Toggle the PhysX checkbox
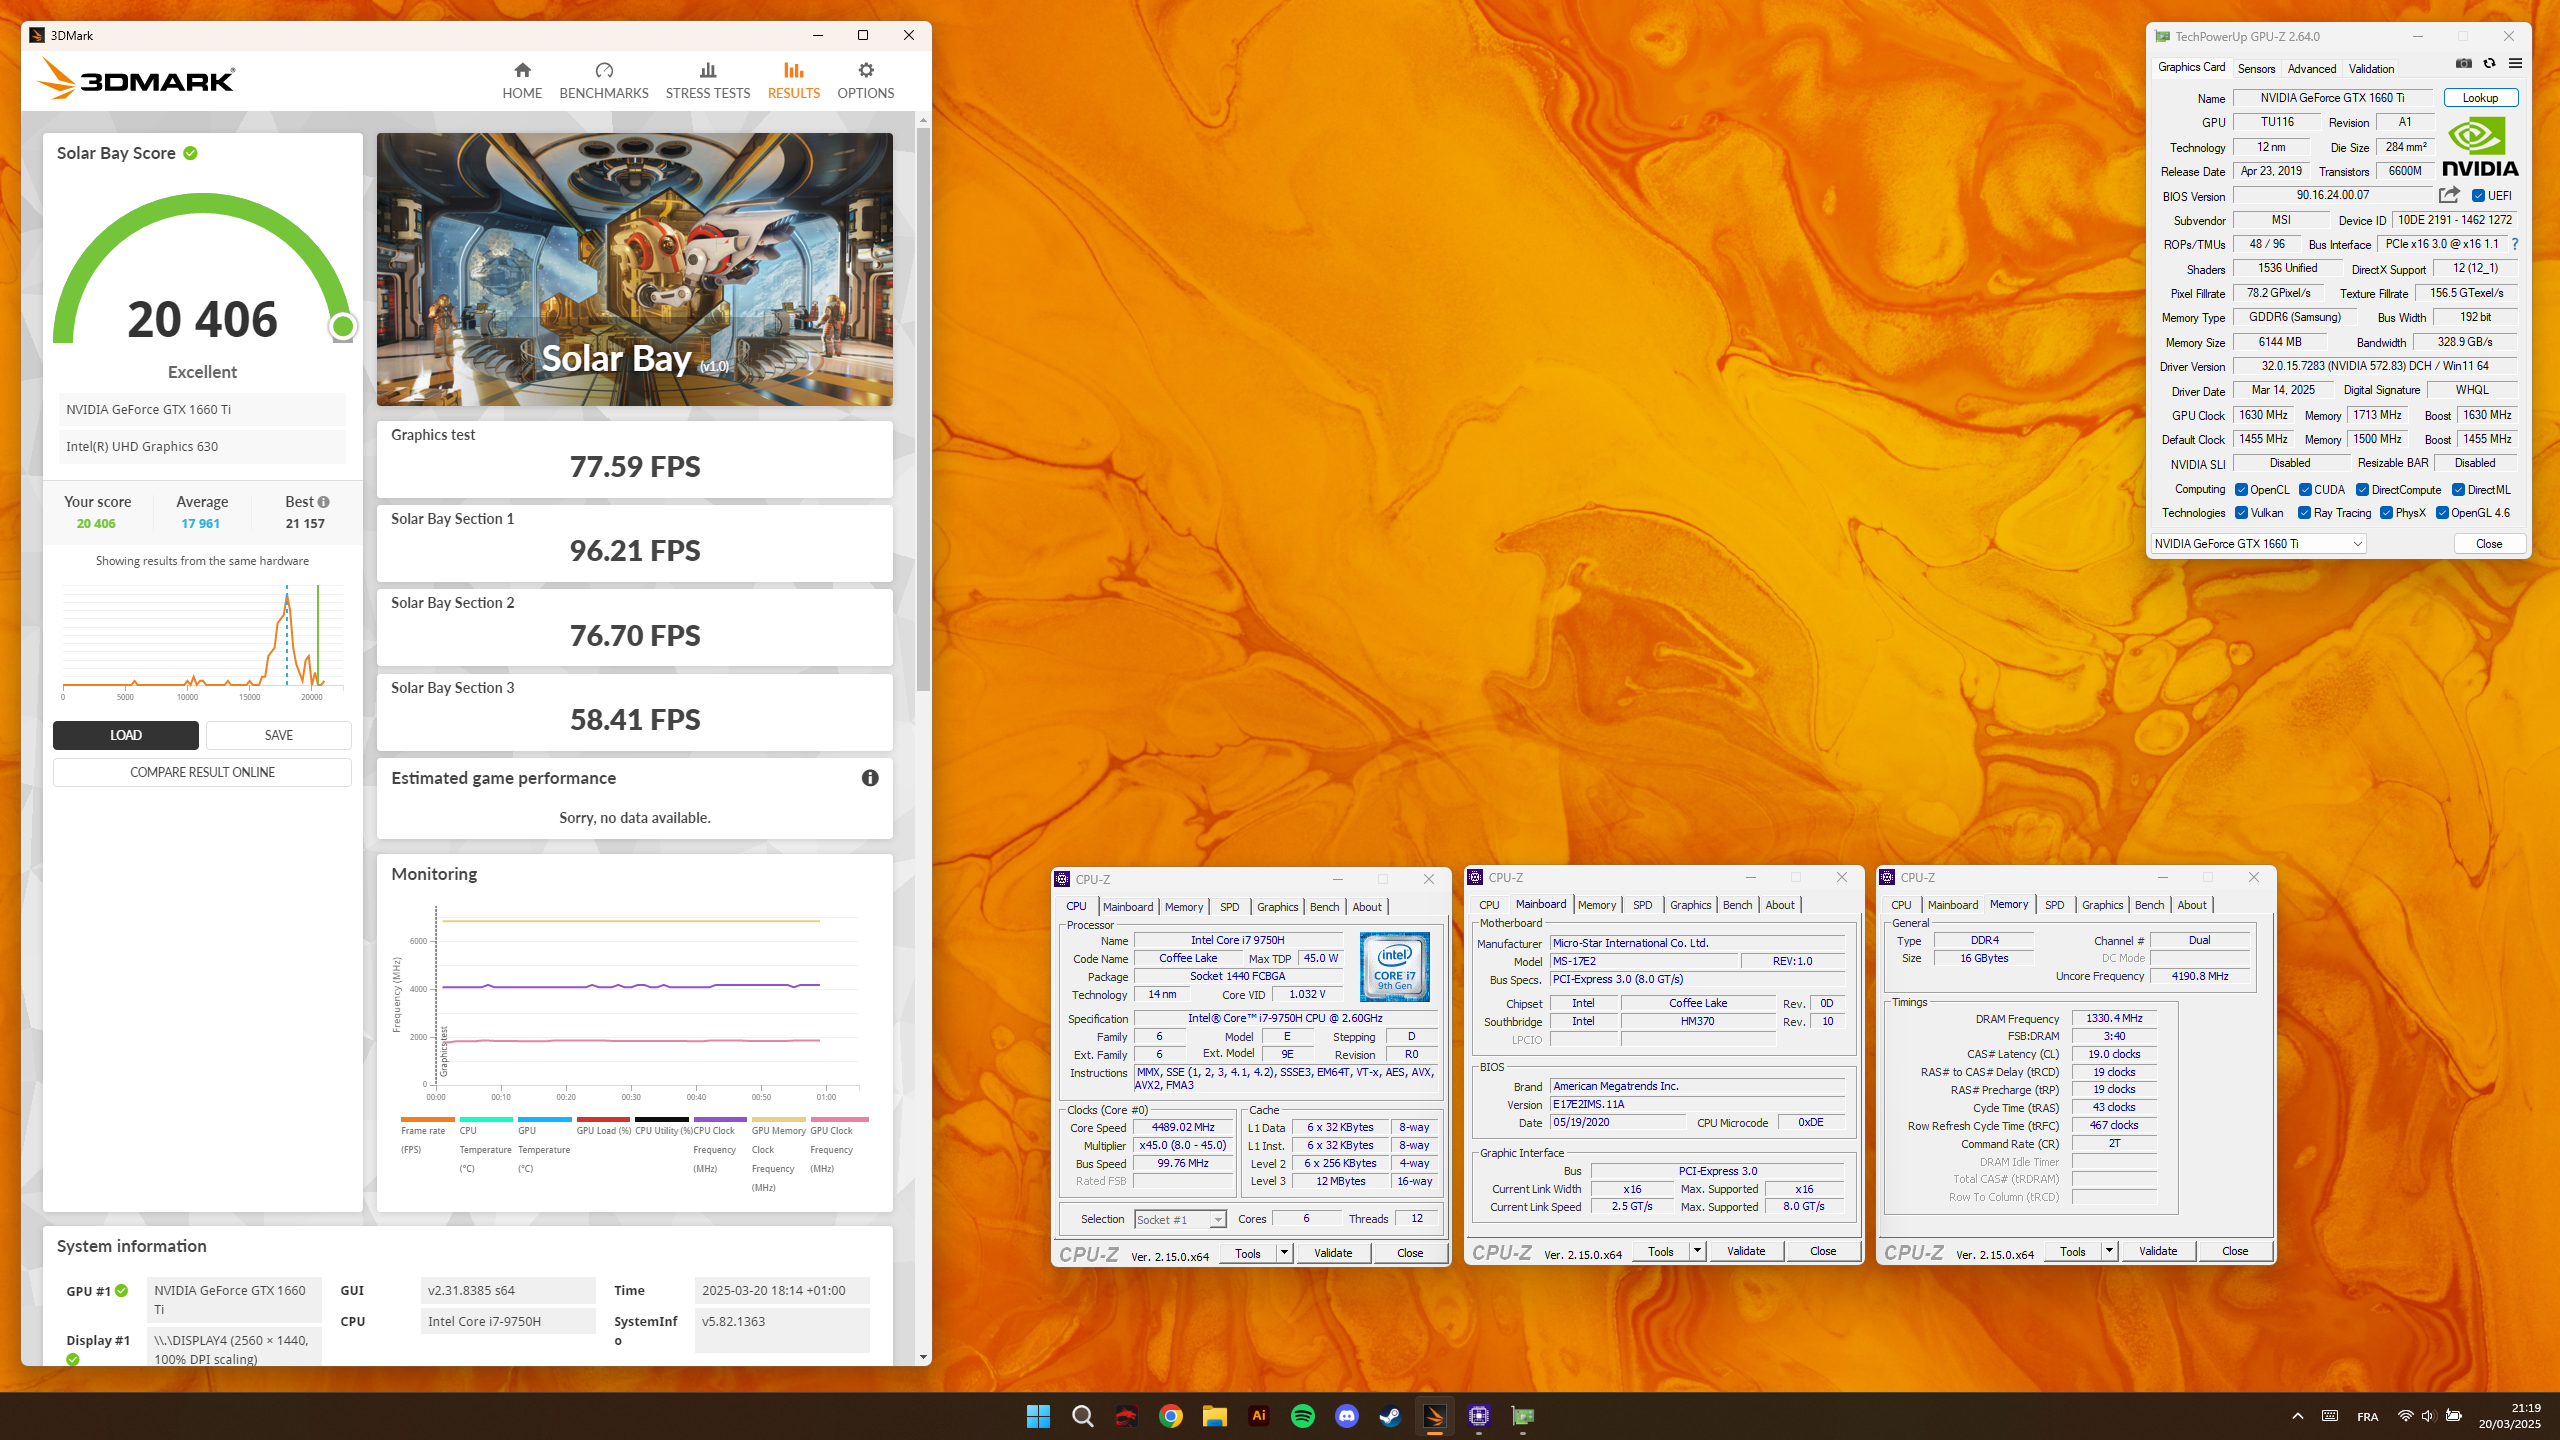Image resolution: width=2560 pixels, height=1440 pixels. [2386, 513]
